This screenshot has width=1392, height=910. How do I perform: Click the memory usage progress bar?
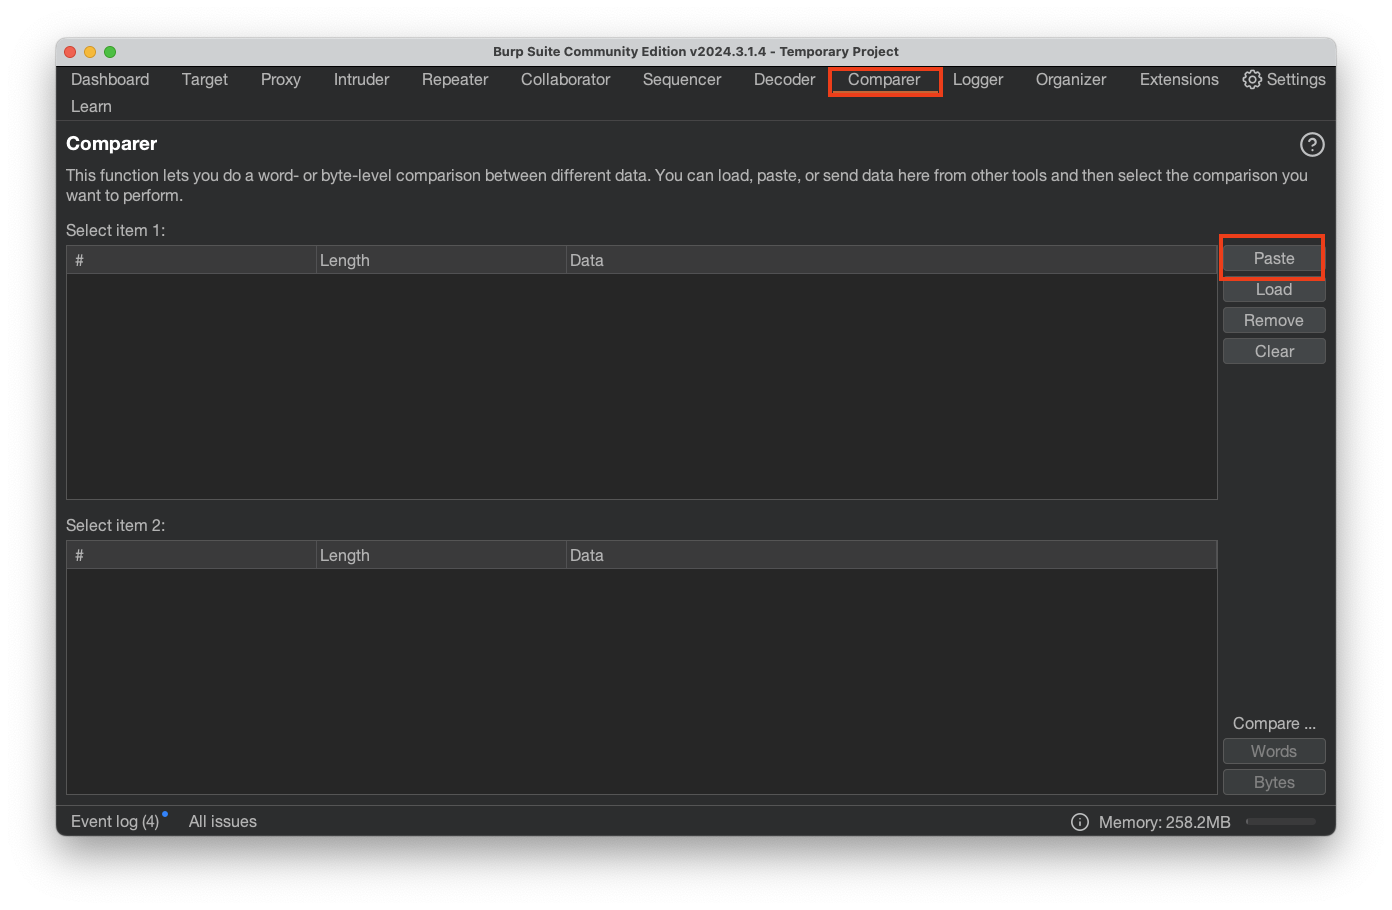[1281, 822]
